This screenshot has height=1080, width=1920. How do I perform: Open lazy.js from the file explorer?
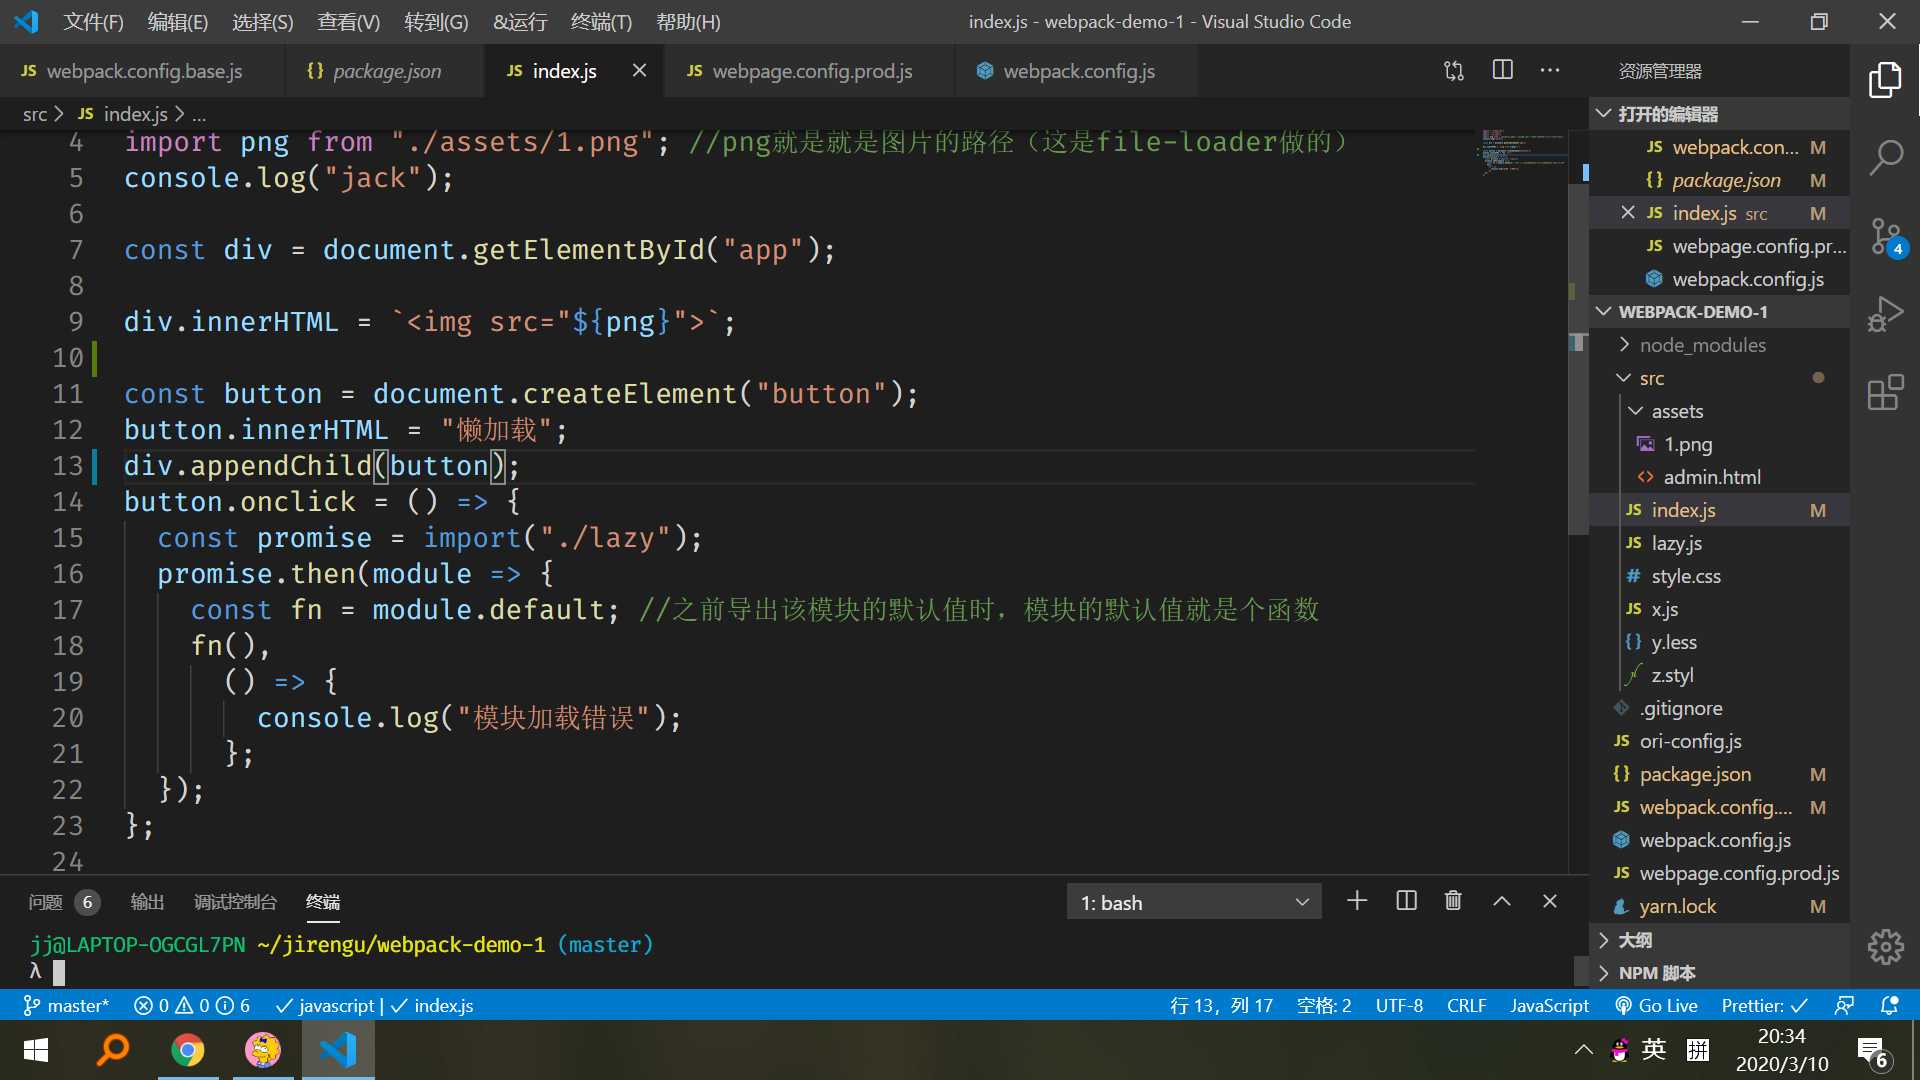click(x=1676, y=543)
